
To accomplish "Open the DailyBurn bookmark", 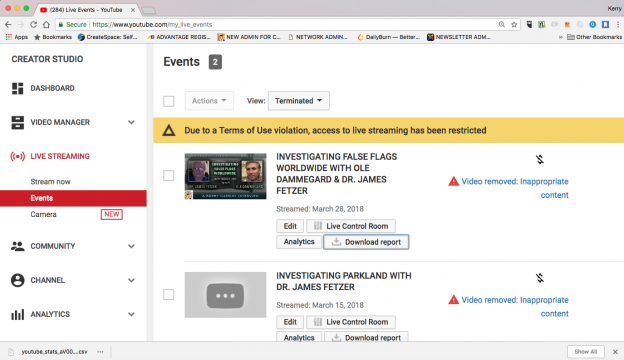I will (x=388, y=37).
